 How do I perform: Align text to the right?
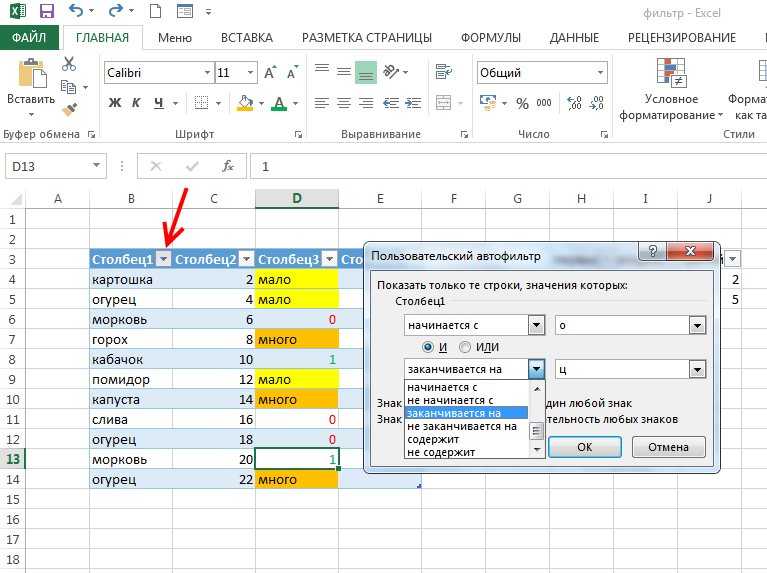pyautogui.click(x=366, y=103)
